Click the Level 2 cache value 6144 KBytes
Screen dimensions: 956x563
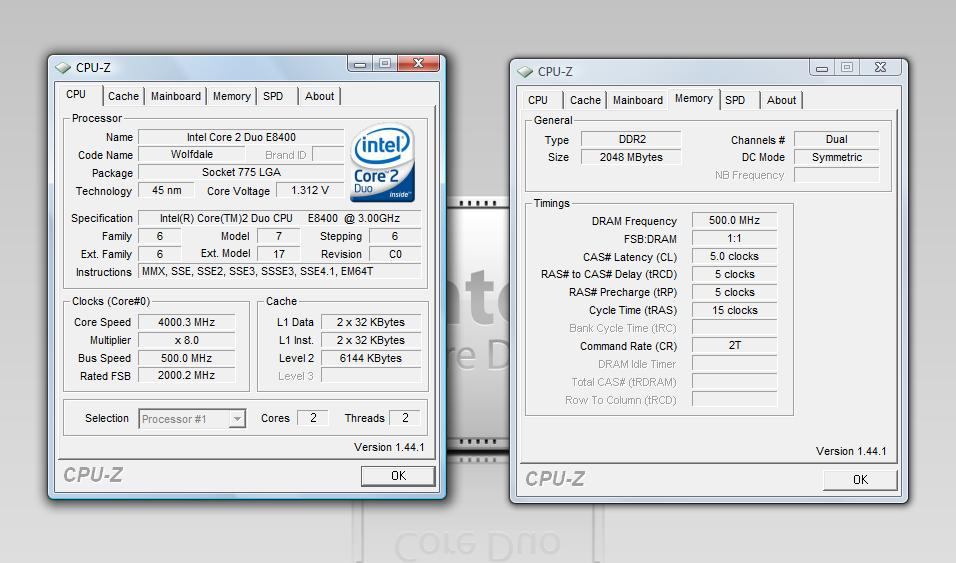(371, 358)
